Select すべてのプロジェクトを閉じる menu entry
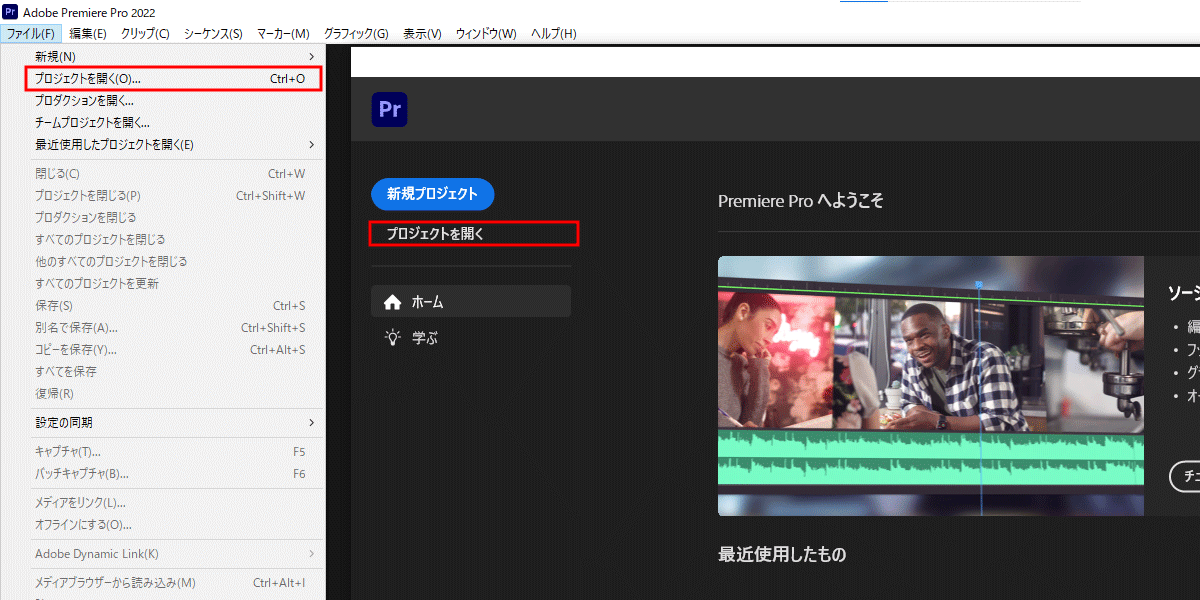1200x600 pixels. [x=174, y=239]
